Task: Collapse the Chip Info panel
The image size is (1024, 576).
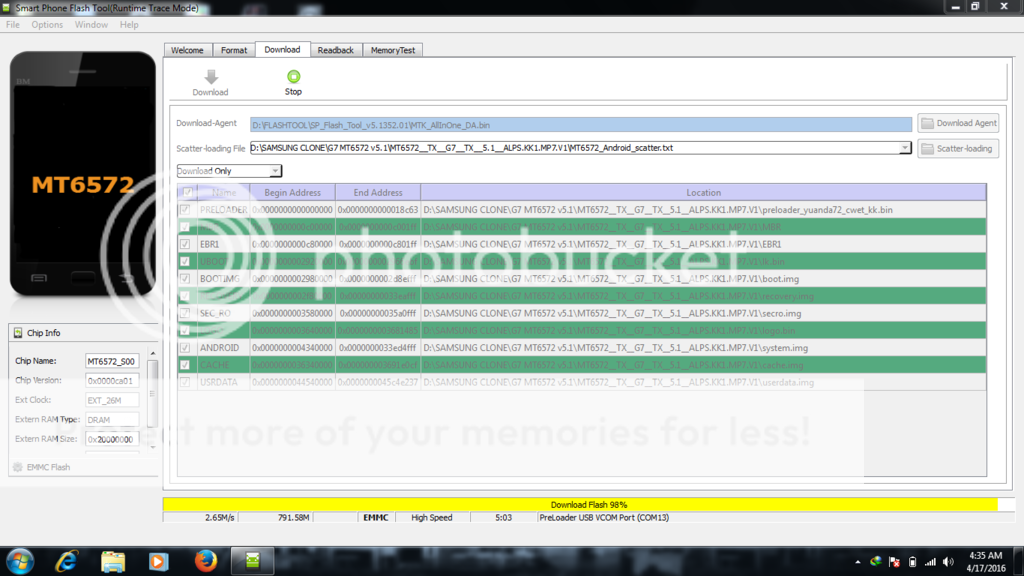Action: tap(16, 333)
